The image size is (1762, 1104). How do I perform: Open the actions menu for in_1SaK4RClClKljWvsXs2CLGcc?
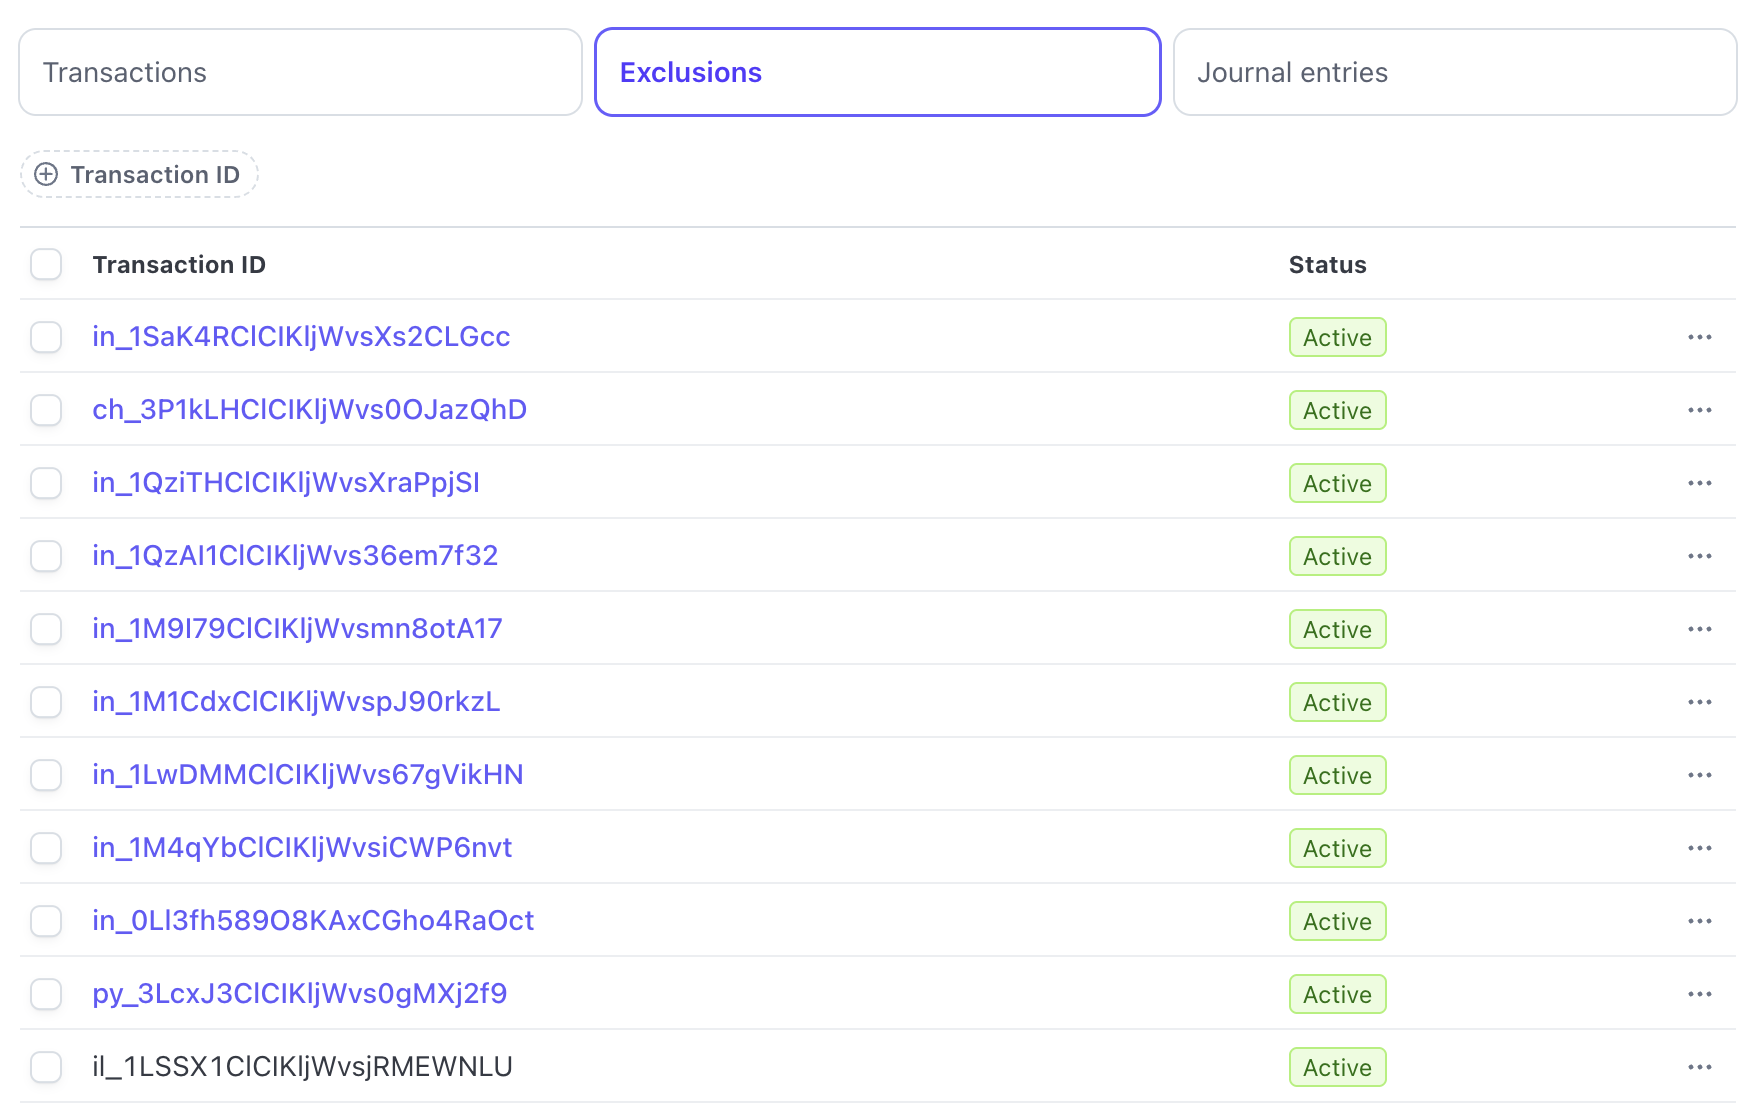coord(1700,337)
